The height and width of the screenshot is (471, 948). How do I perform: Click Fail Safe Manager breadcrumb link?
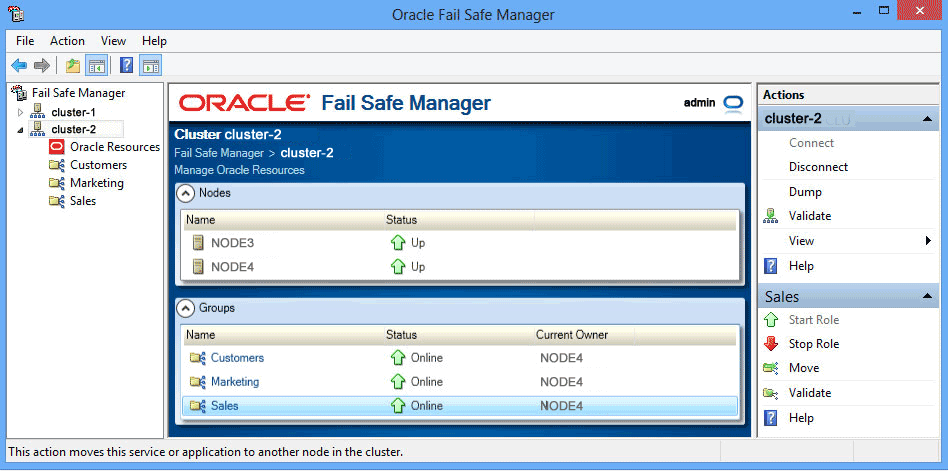(219, 153)
